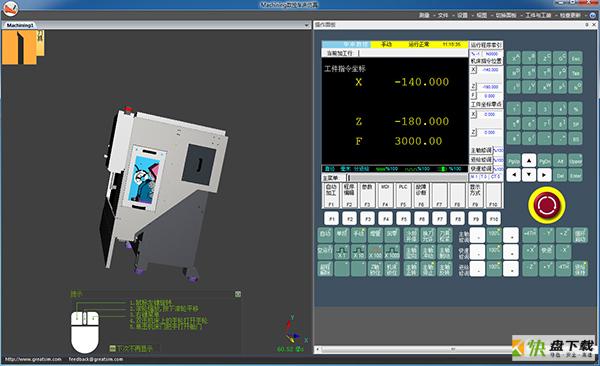Toggle 手动 manual mode key
This screenshot has height=366, width=600.
click(358, 235)
